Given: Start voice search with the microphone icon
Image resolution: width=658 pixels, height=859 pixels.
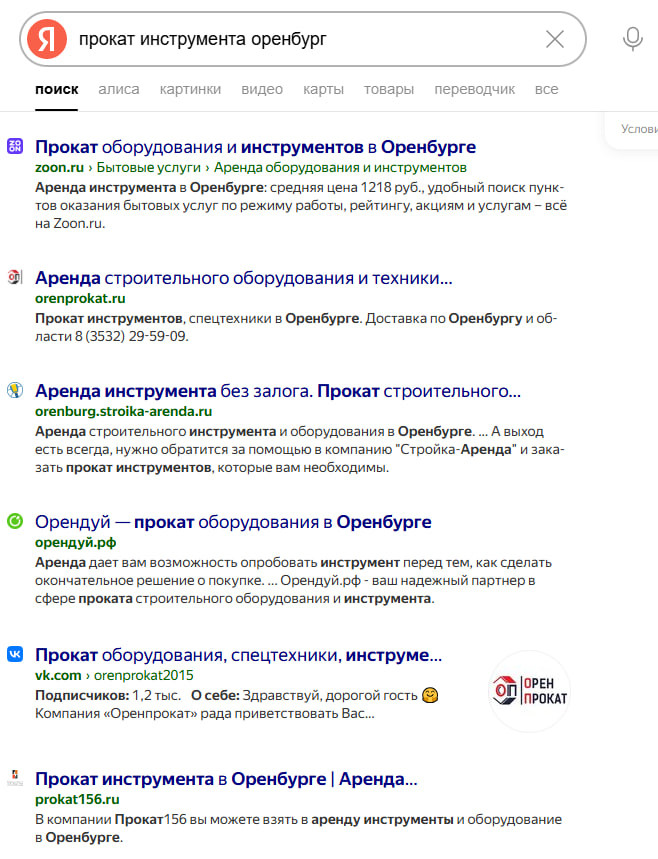Looking at the screenshot, I should (x=633, y=39).
